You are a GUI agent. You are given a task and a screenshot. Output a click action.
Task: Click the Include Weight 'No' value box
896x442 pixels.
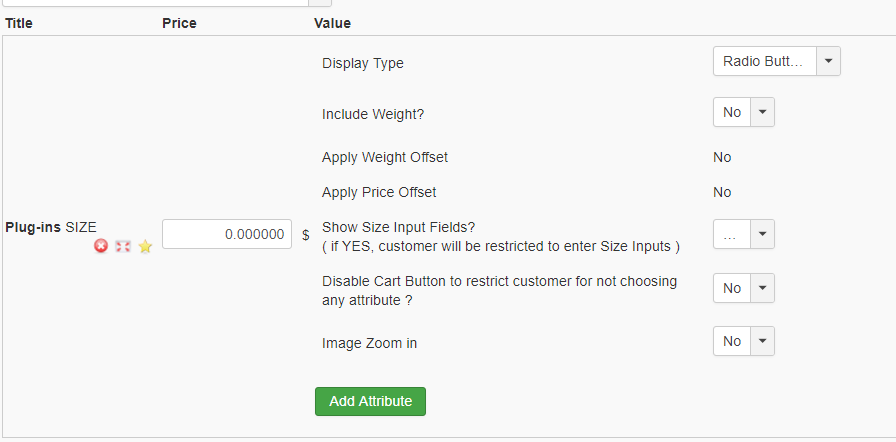click(x=731, y=112)
